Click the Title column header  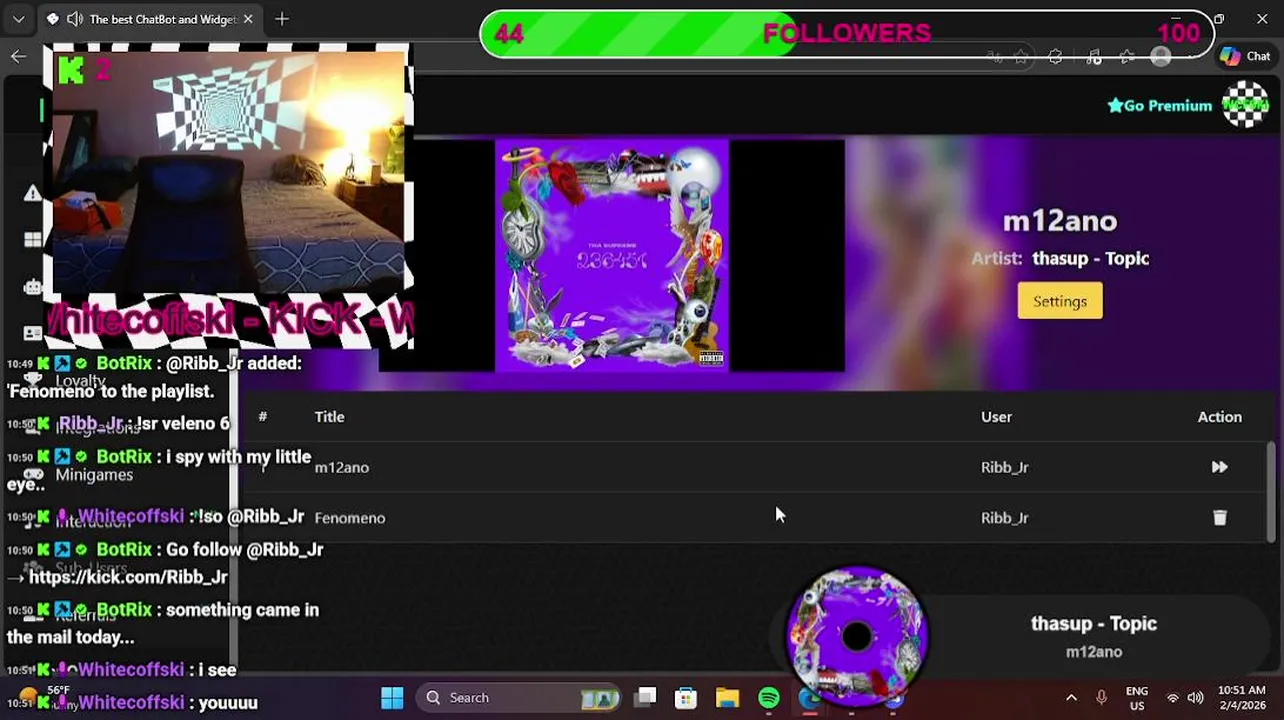click(329, 417)
